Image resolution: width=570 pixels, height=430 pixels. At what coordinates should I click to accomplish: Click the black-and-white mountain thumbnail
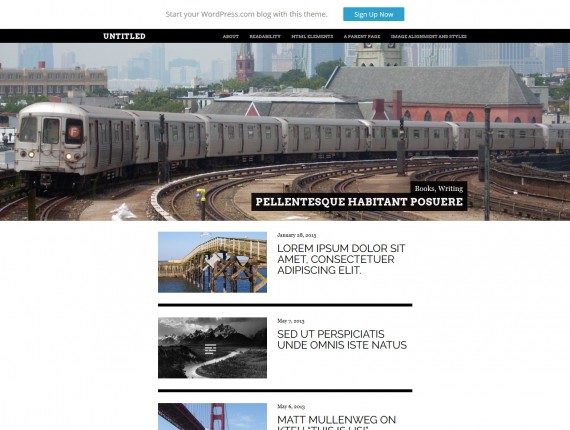coord(212,348)
